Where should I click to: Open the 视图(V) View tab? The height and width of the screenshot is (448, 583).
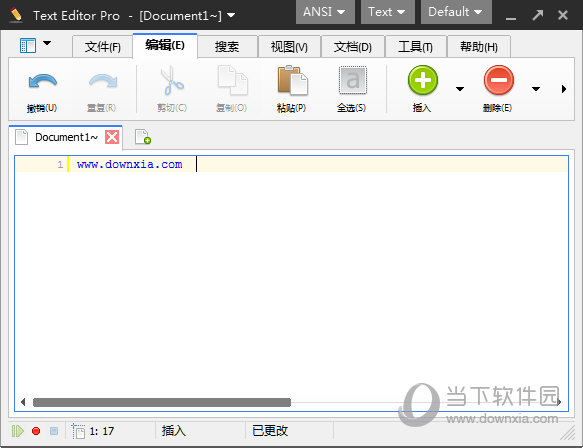tap(289, 47)
